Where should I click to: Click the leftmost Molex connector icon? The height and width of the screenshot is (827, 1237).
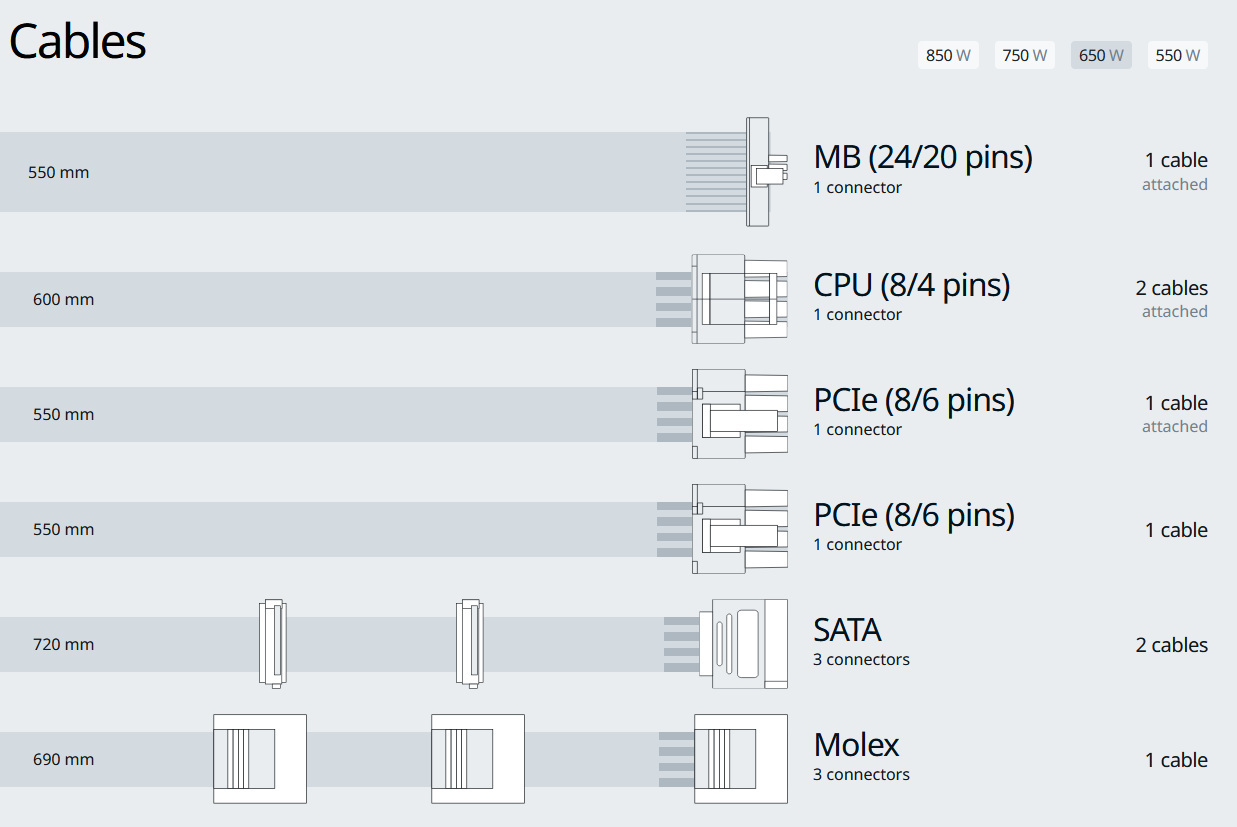click(259, 759)
